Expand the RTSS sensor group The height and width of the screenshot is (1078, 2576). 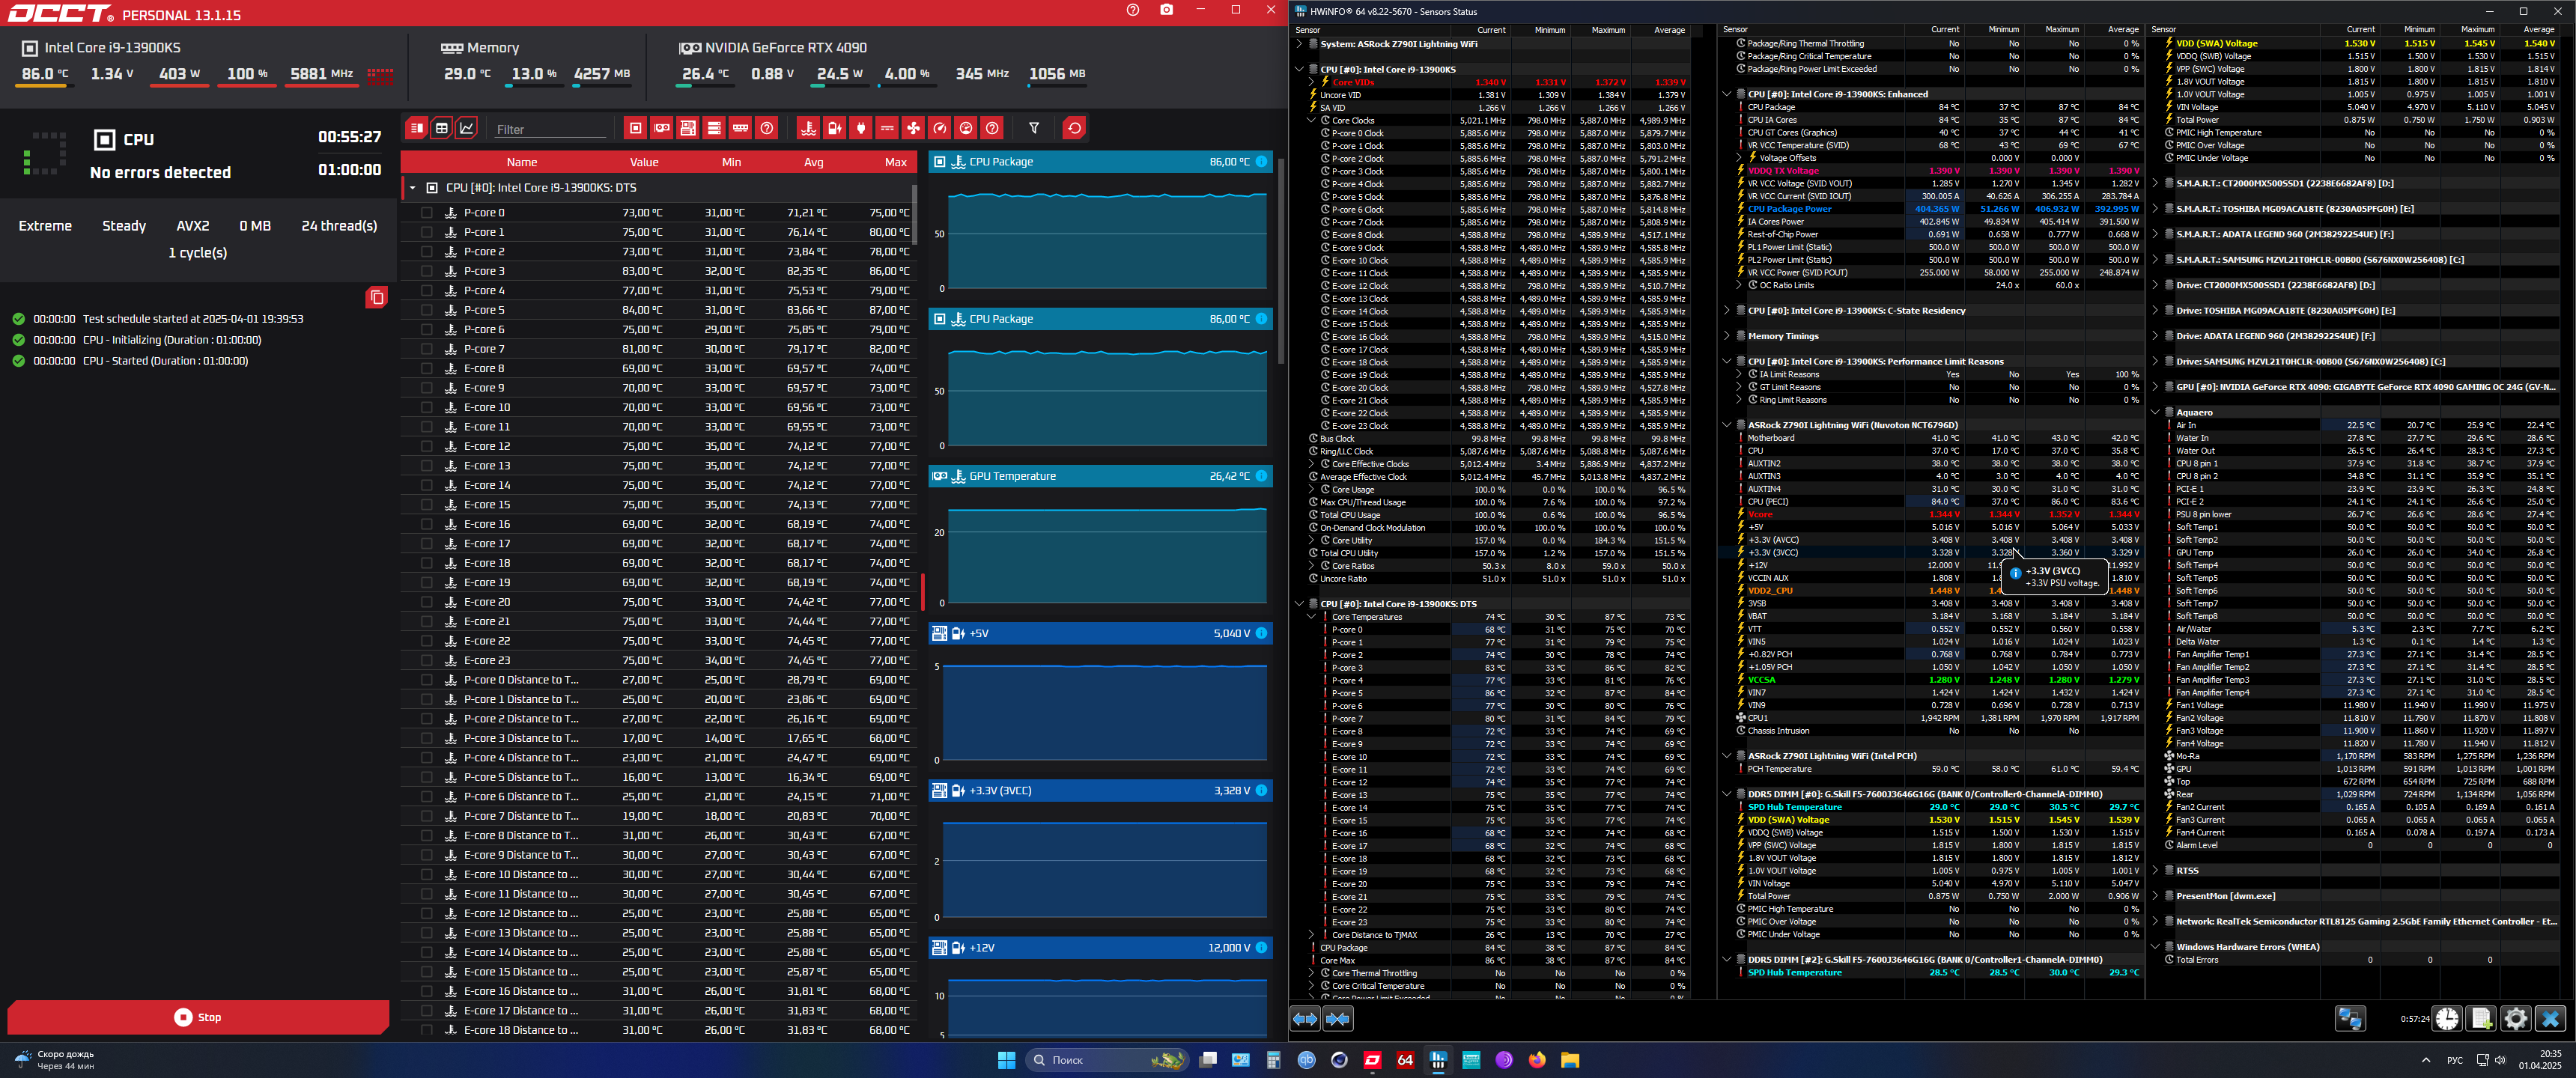[2155, 870]
